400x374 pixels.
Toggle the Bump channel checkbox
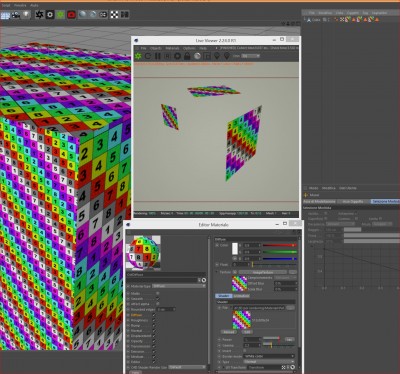click(x=154, y=325)
